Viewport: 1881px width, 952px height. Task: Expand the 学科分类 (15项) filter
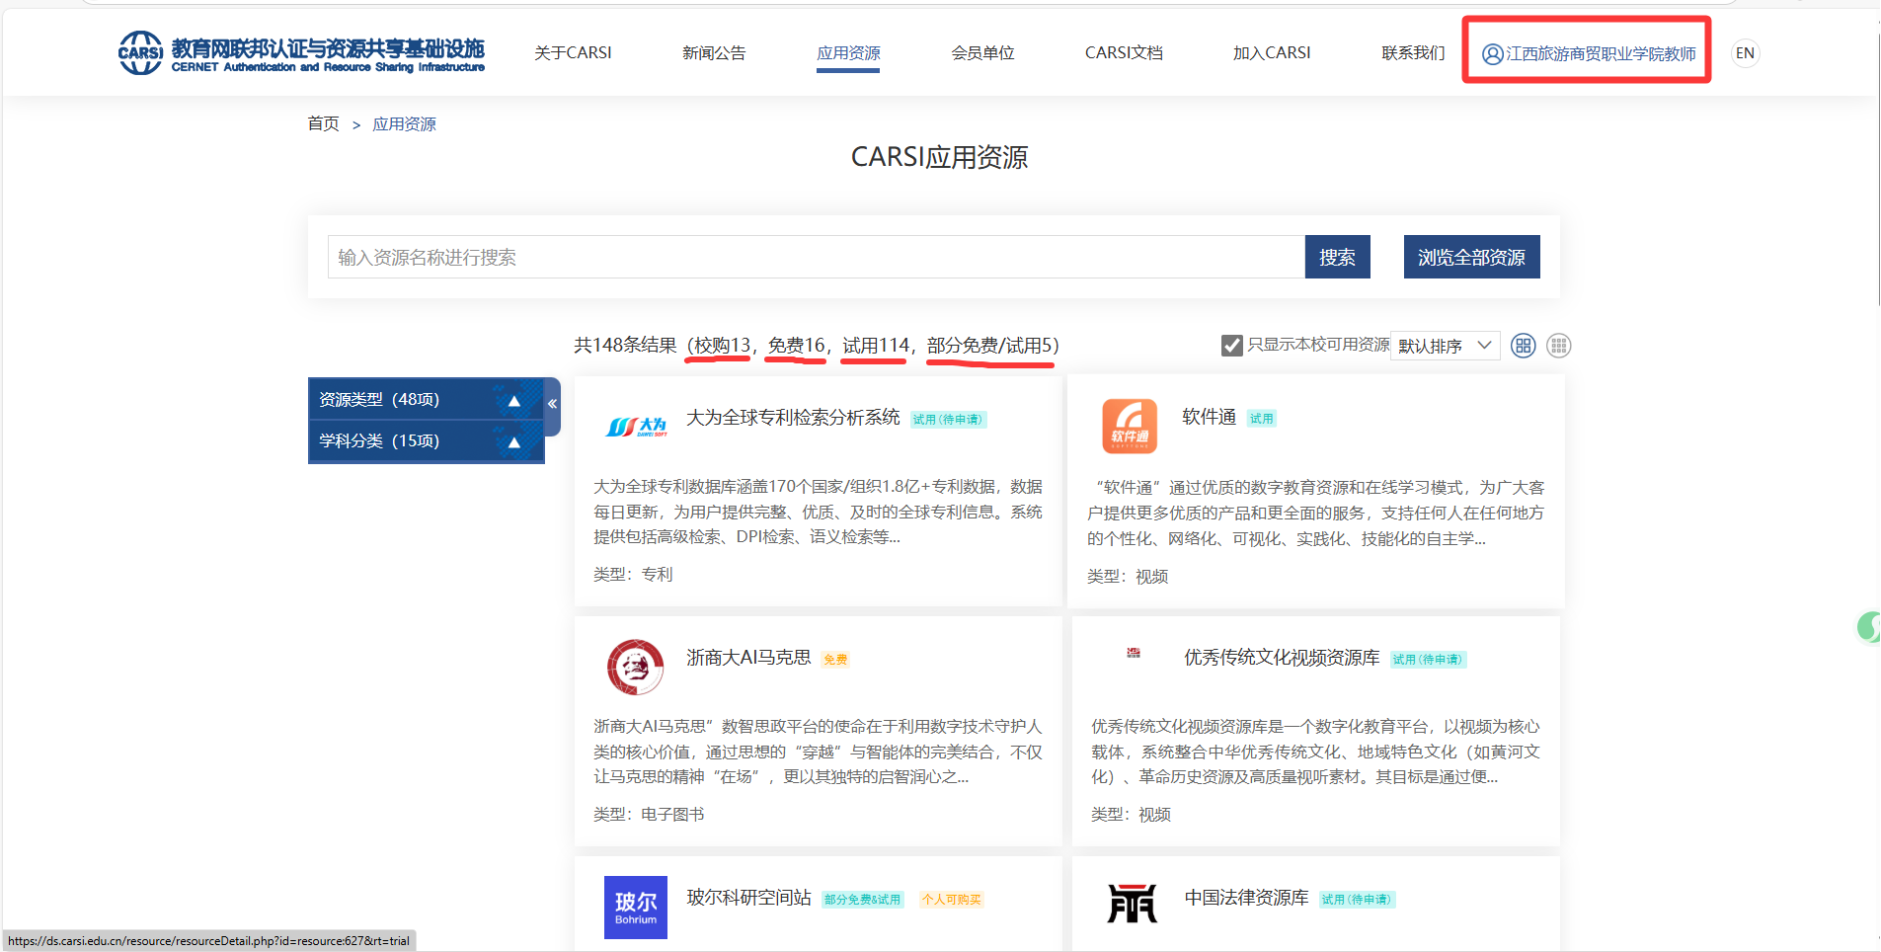pyautogui.click(x=426, y=441)
